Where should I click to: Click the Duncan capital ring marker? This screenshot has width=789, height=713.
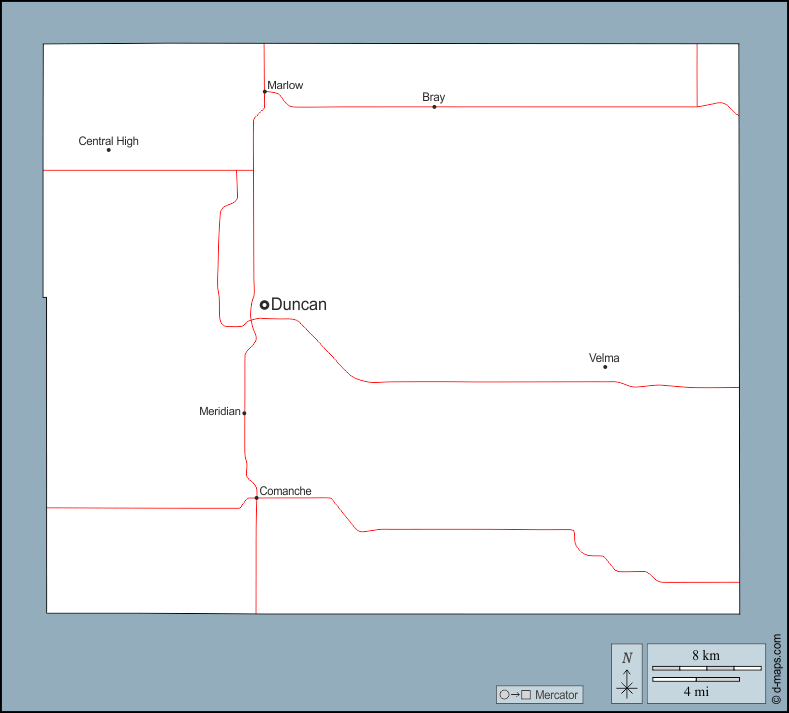tap(264, 304)
